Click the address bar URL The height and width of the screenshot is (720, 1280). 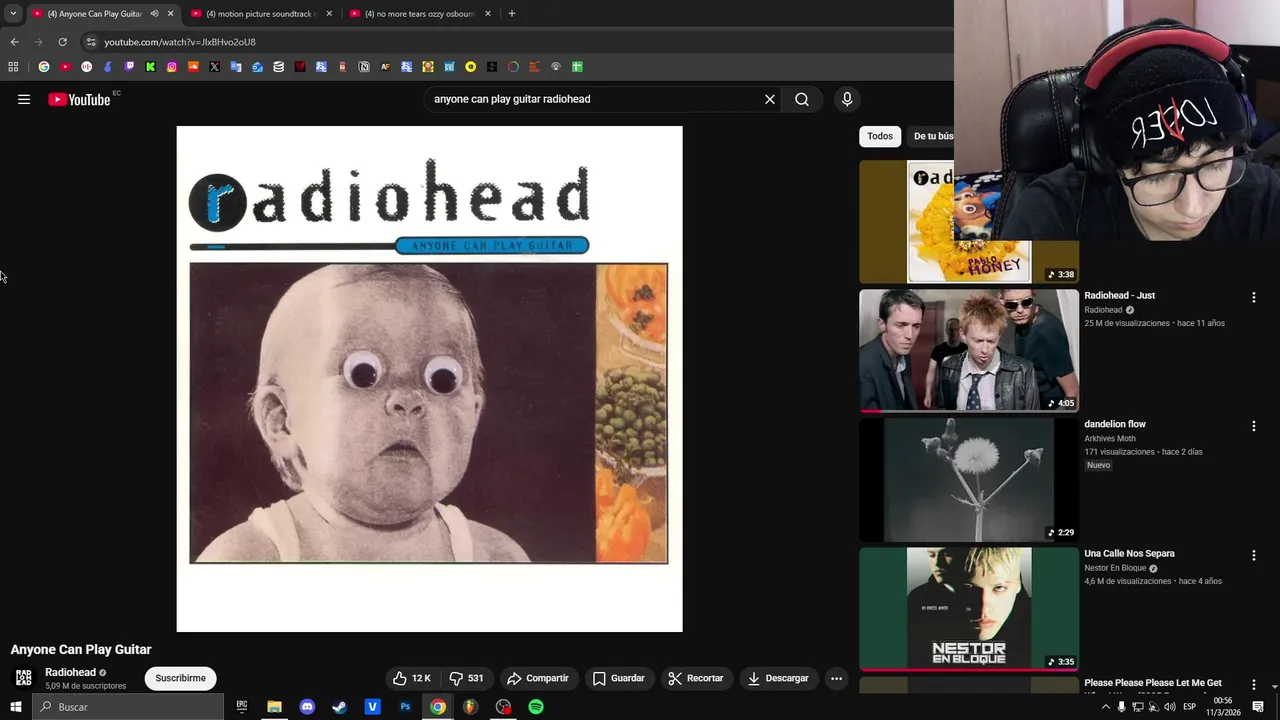coord(180,42)
